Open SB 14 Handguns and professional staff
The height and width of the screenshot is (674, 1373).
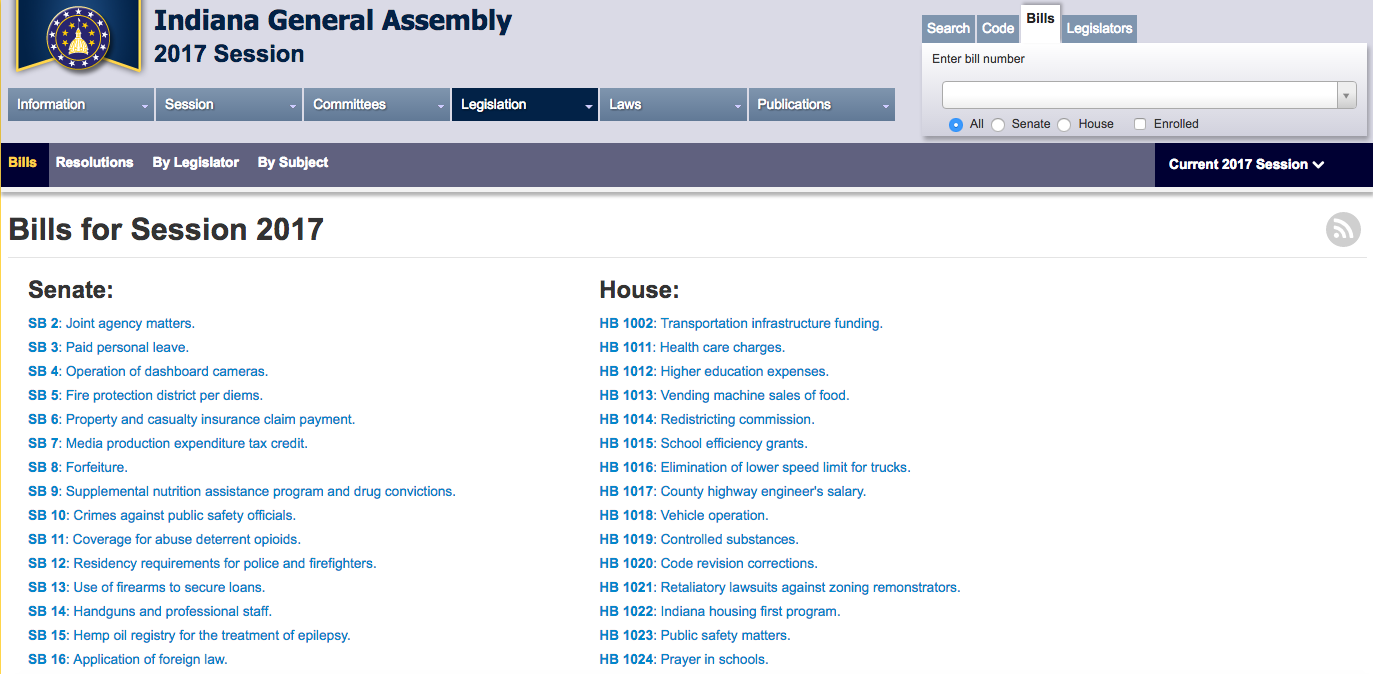[150, 612]
